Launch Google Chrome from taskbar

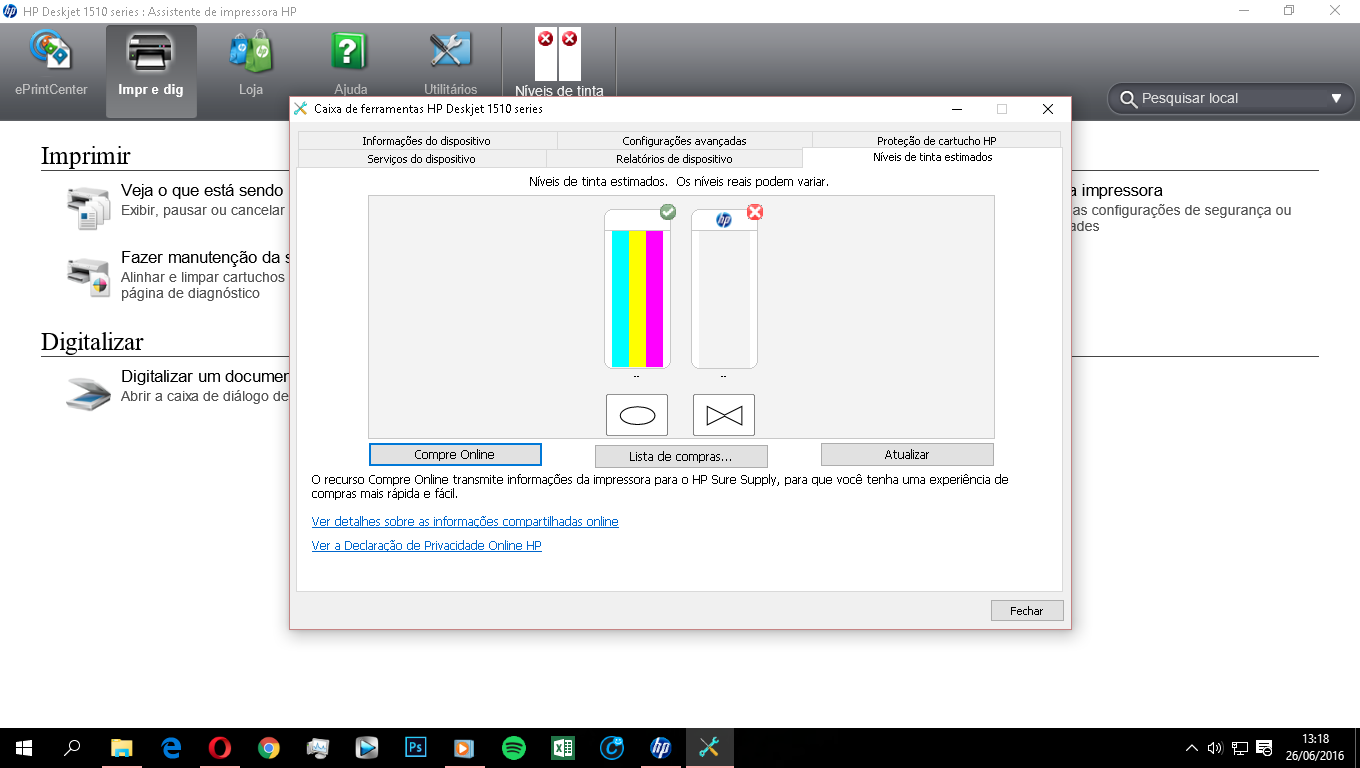tap(268, 747)
